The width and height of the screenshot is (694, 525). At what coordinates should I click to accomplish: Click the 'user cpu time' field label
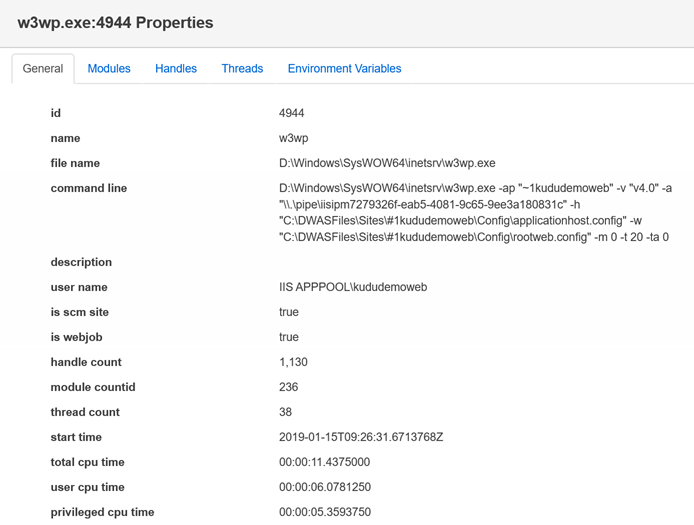point(88,487)
